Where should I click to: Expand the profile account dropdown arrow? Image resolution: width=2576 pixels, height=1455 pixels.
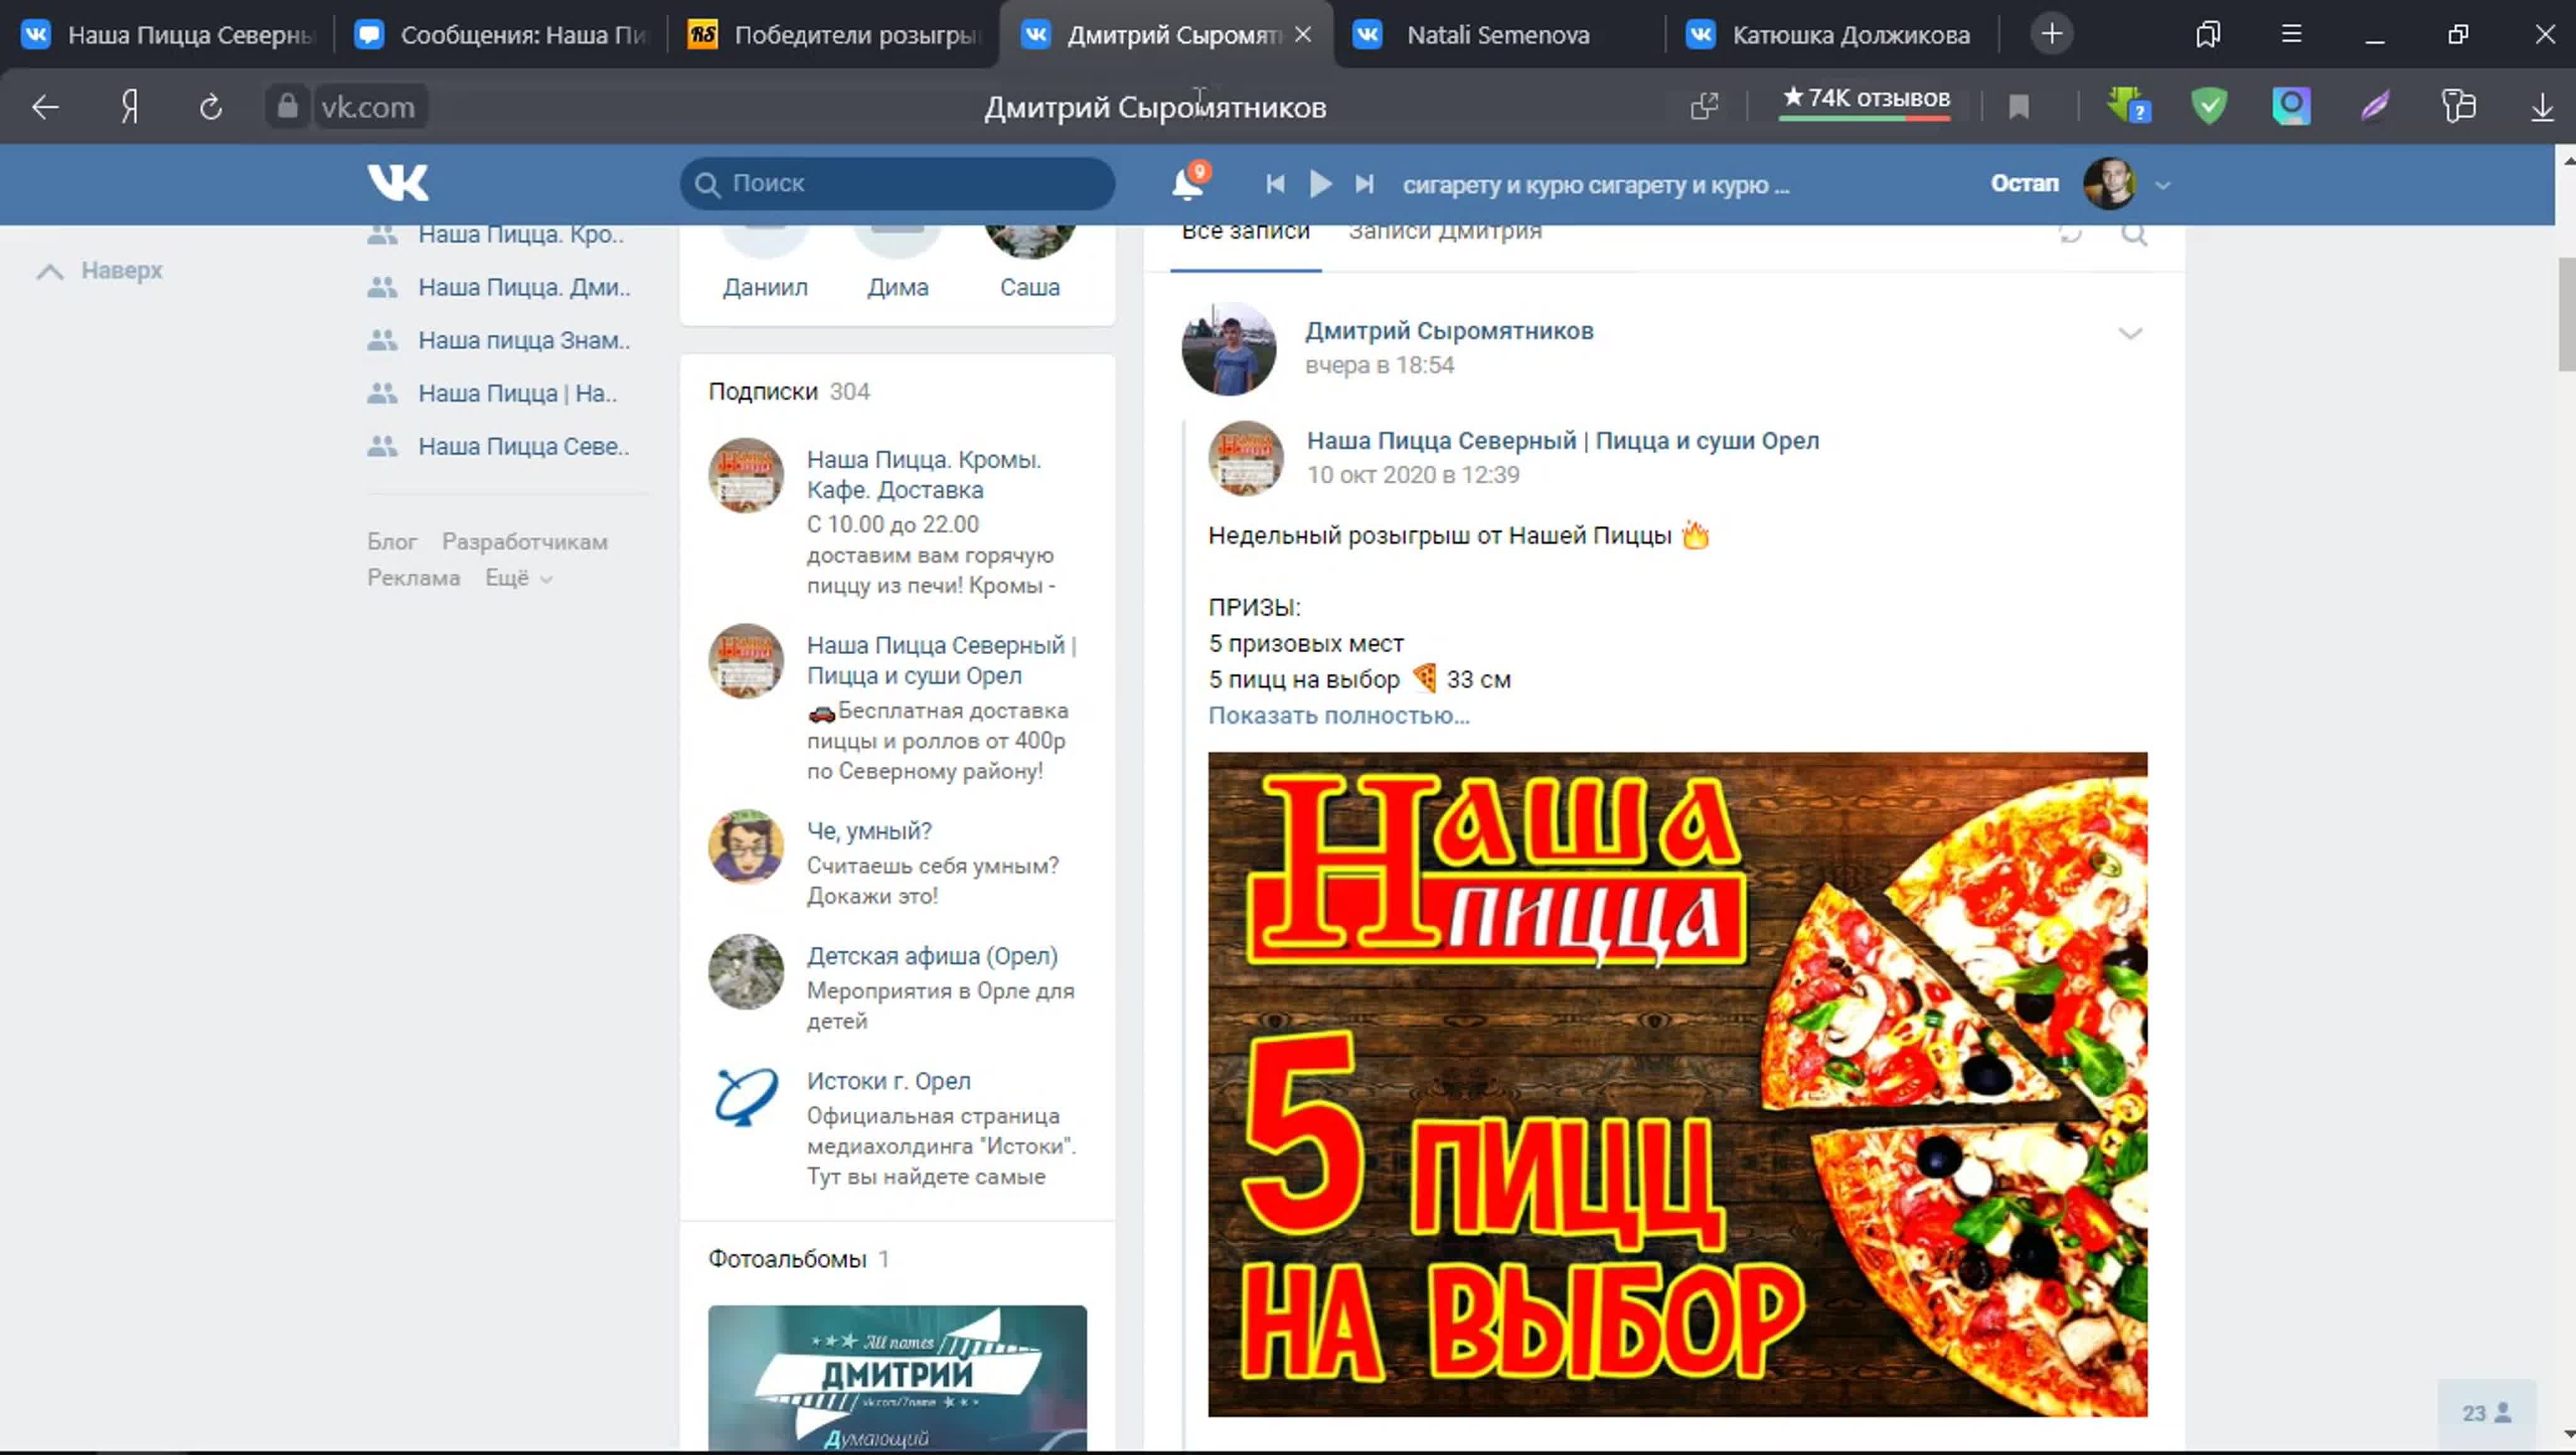pyautogui.click(x=2163, y=185)
